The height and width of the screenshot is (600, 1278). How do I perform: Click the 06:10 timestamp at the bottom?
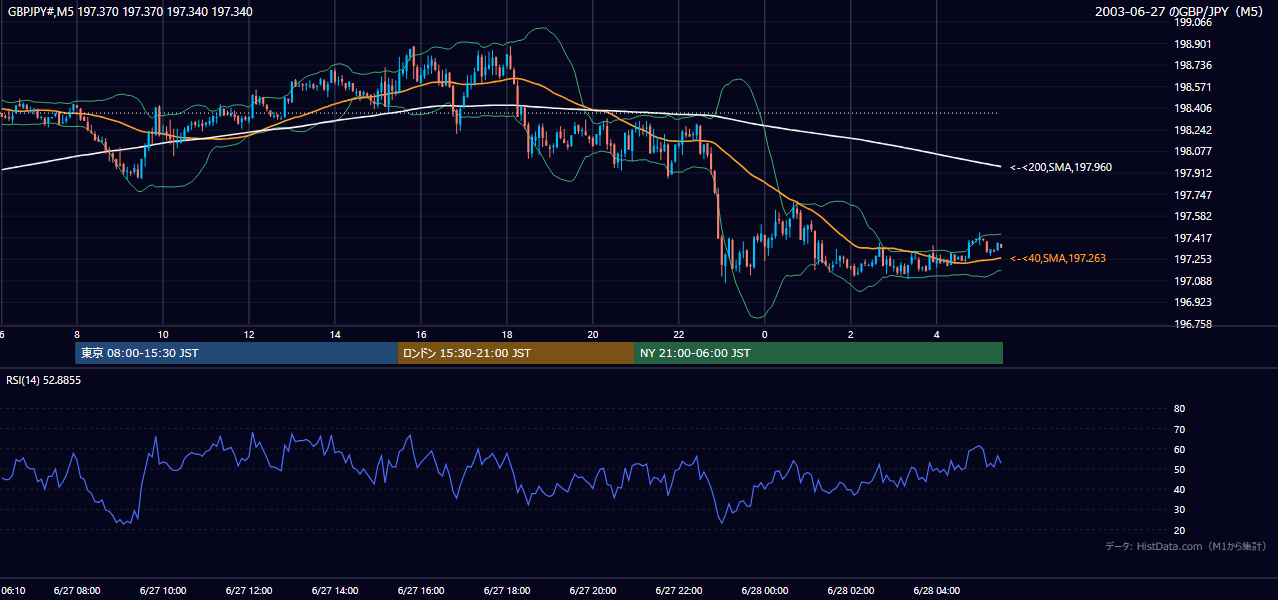pos(13,590)
